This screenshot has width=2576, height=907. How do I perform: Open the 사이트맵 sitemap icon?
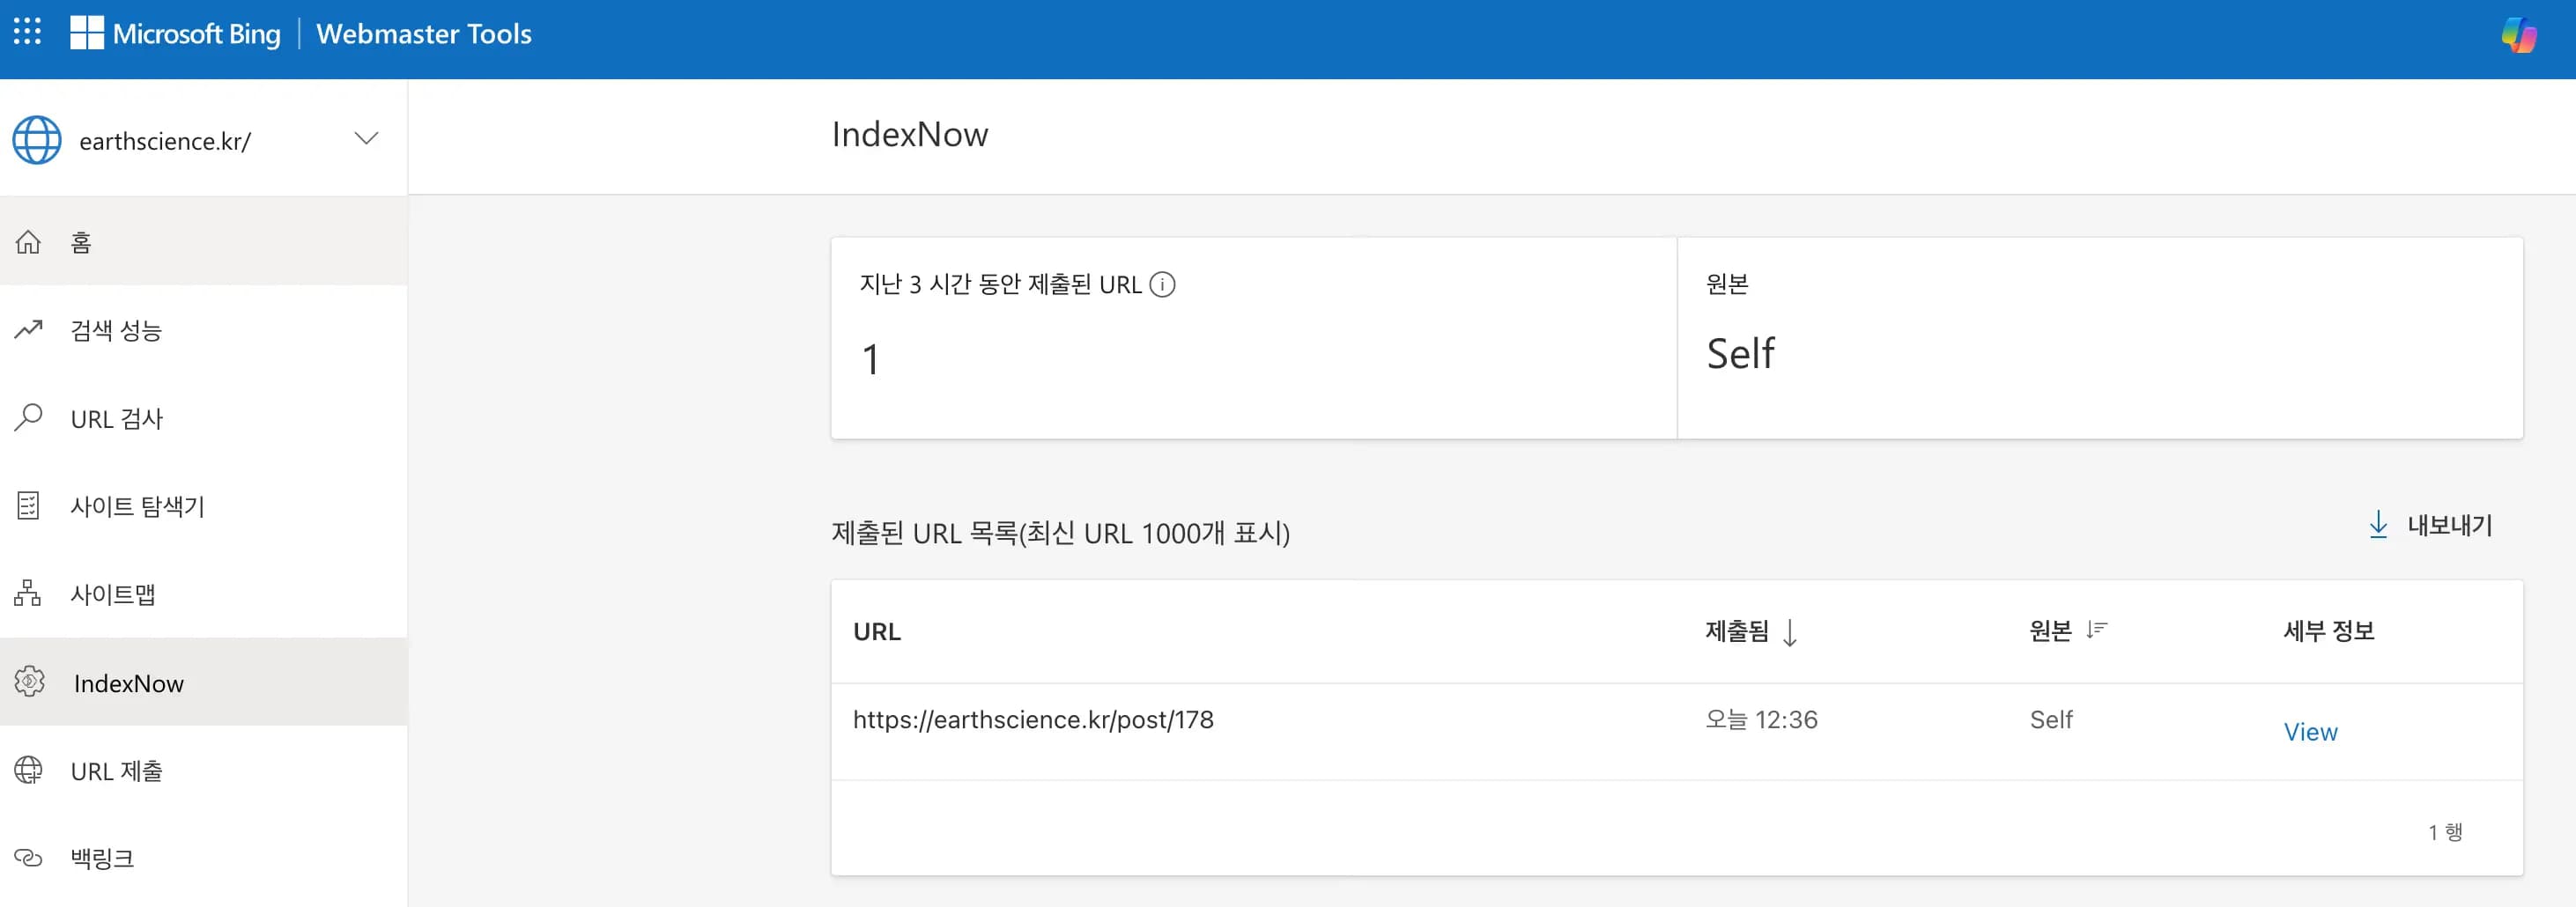[x=29, y=593]
